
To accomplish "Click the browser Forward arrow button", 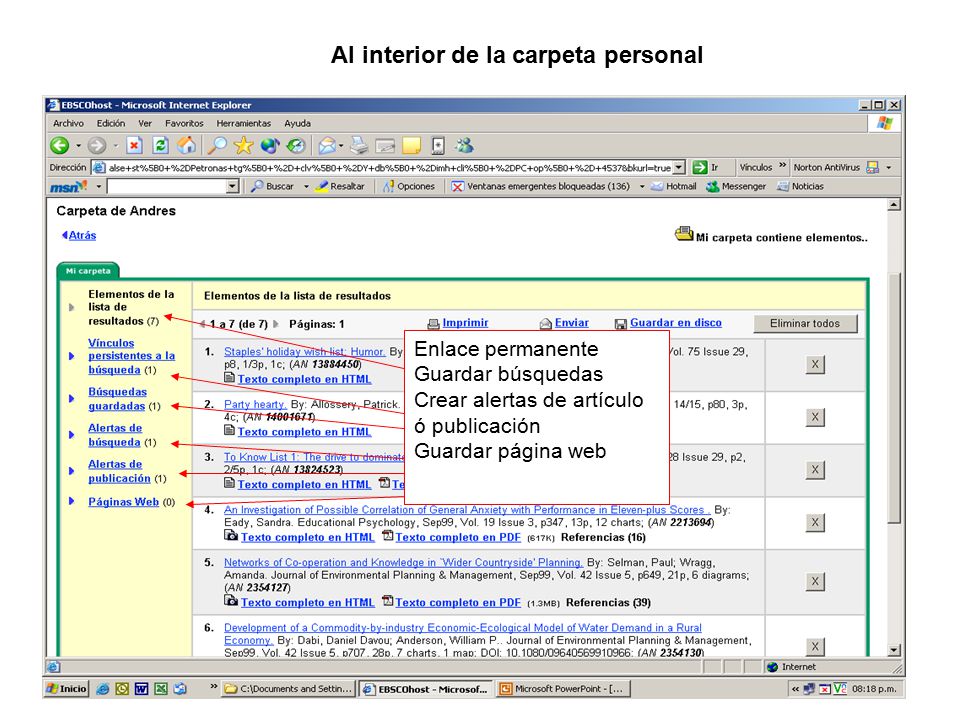I will point(96,146).
